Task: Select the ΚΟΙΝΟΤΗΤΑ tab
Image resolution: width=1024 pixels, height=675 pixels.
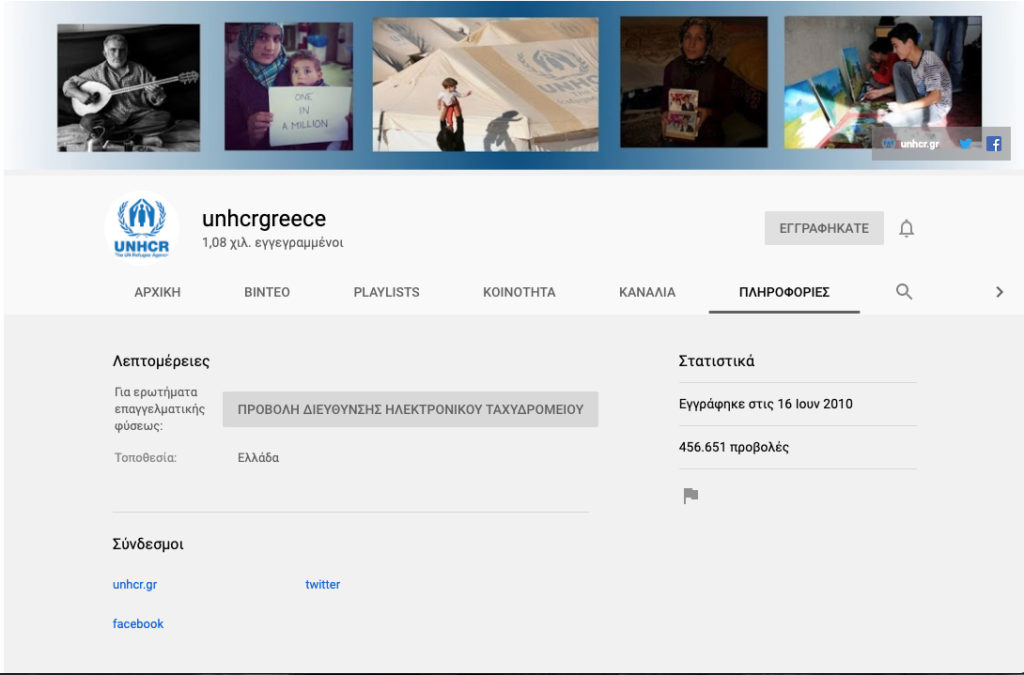Action: 519,292
